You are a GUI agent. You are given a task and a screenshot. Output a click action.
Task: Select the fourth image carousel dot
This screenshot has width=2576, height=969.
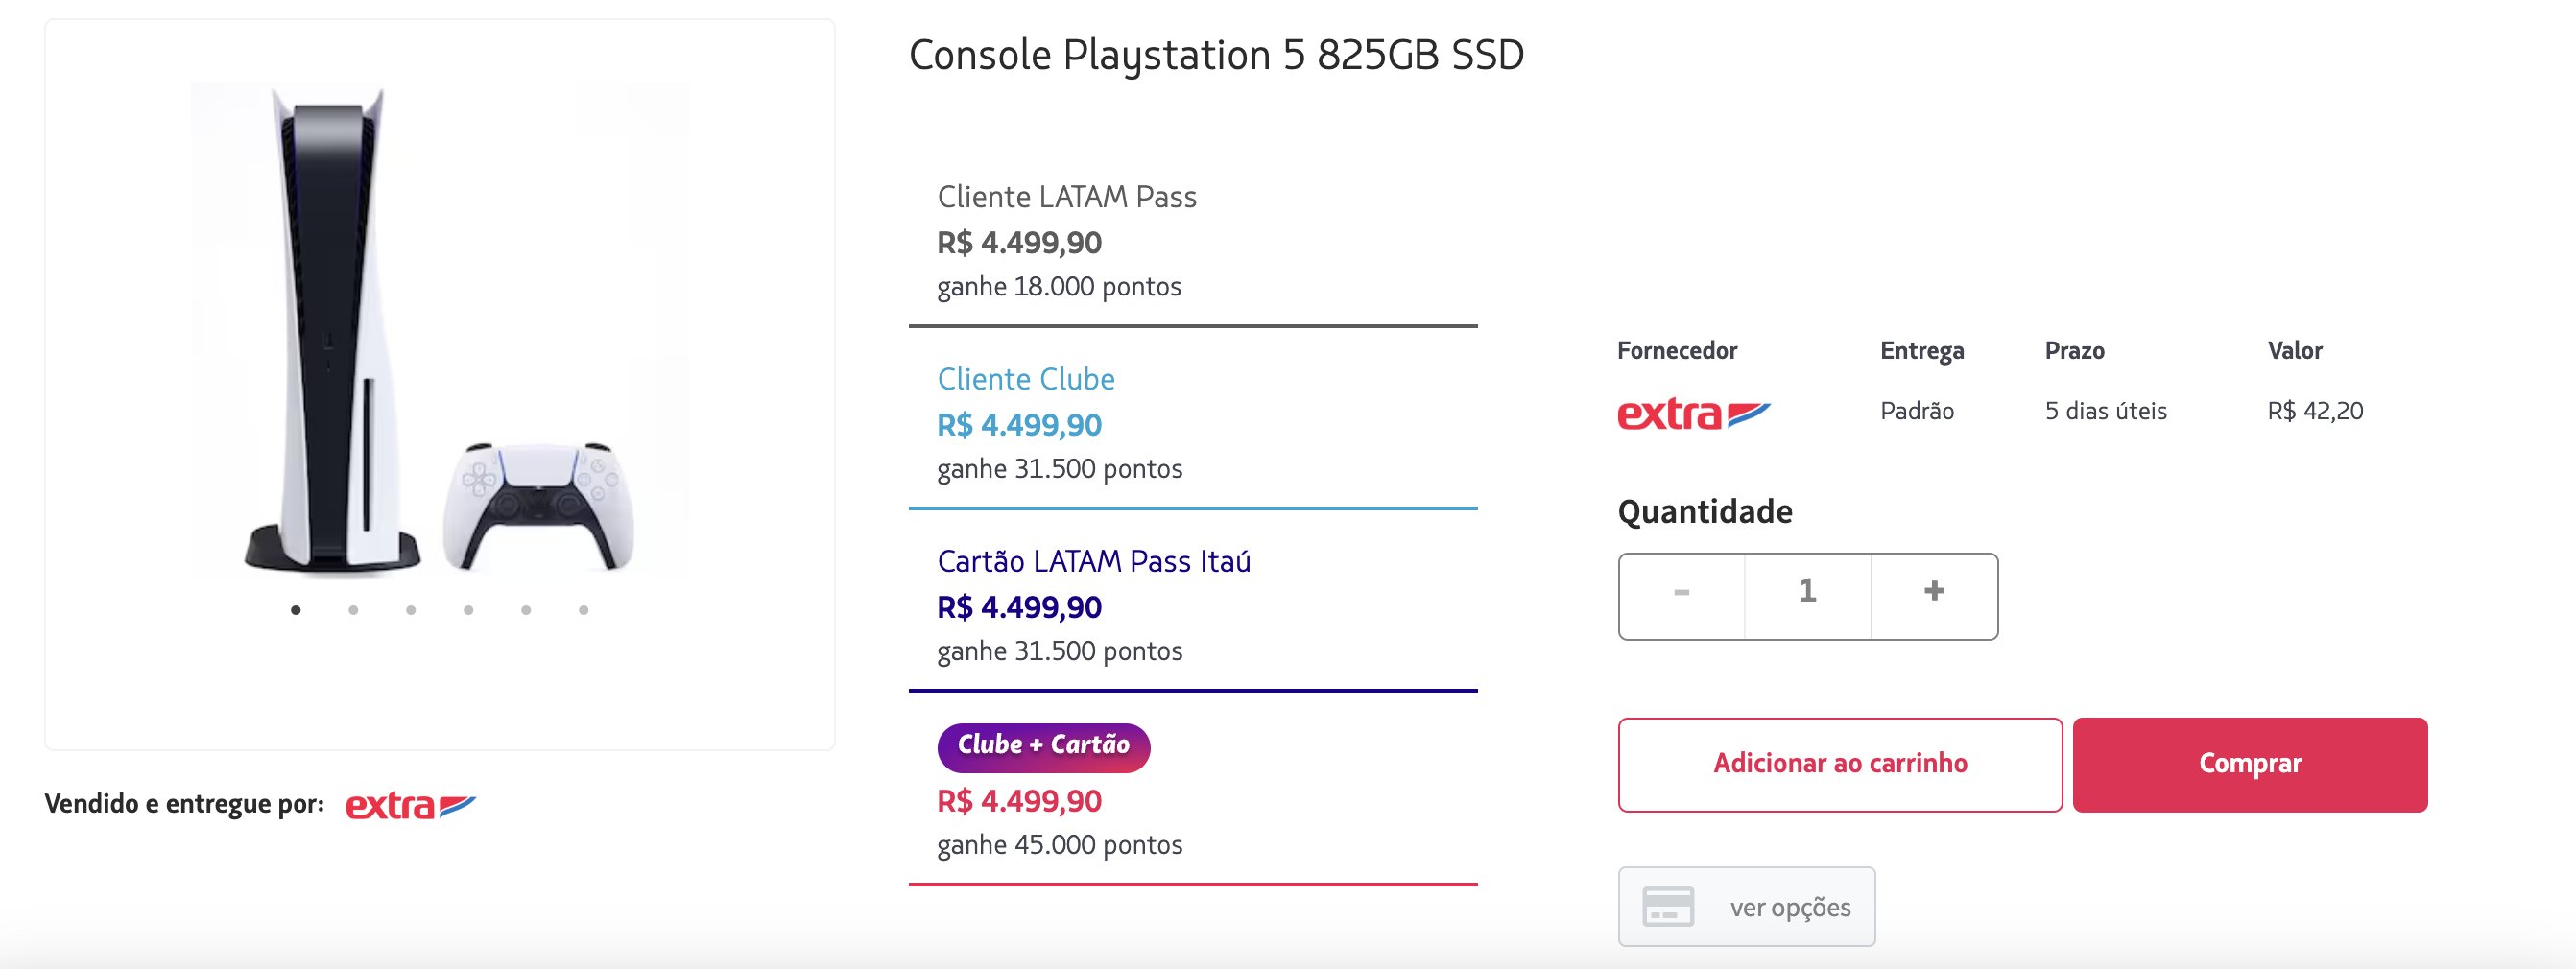[x=468, y=610]
